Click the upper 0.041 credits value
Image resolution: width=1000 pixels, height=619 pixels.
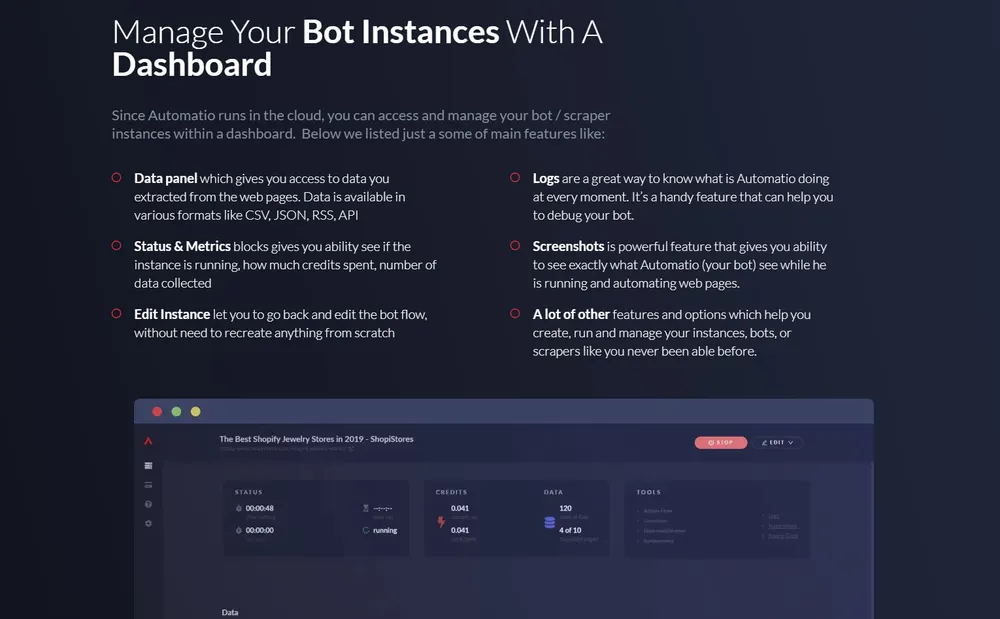(460, 508)
